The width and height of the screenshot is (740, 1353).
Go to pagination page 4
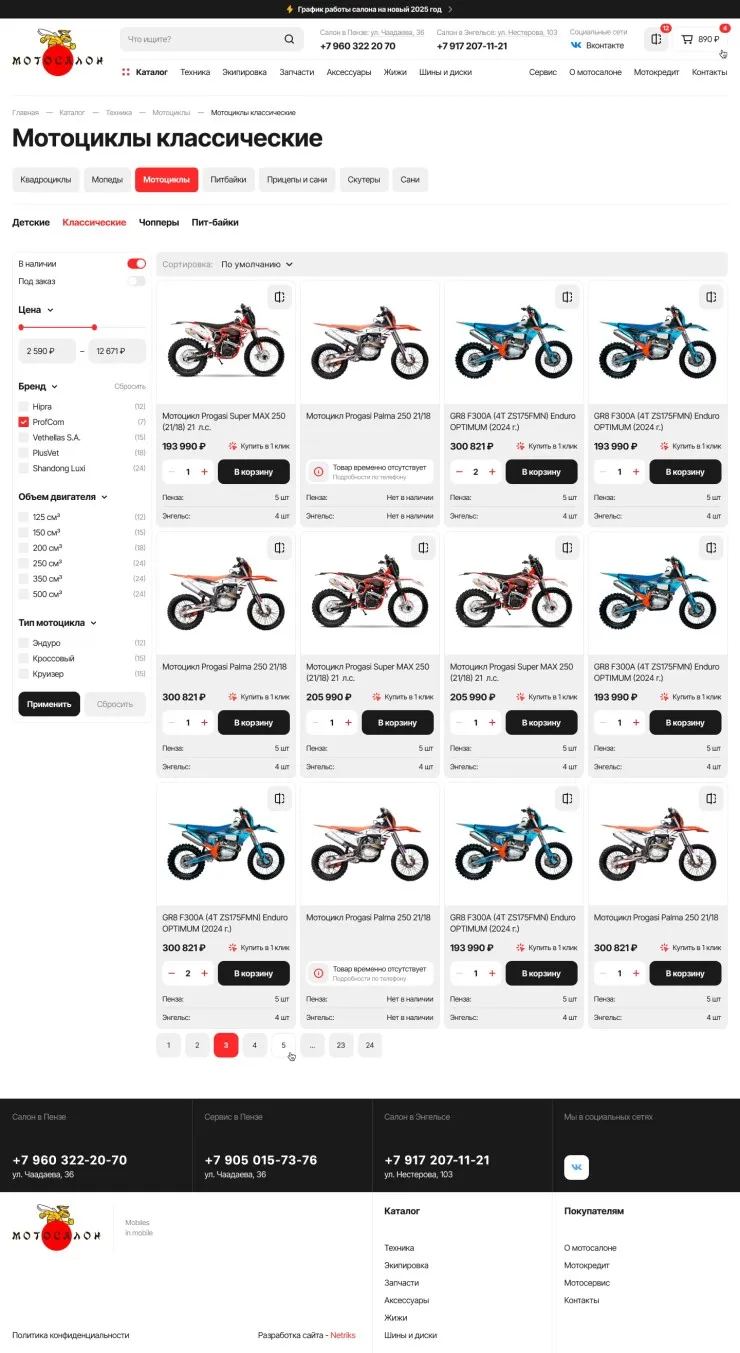pos(254,1045)
